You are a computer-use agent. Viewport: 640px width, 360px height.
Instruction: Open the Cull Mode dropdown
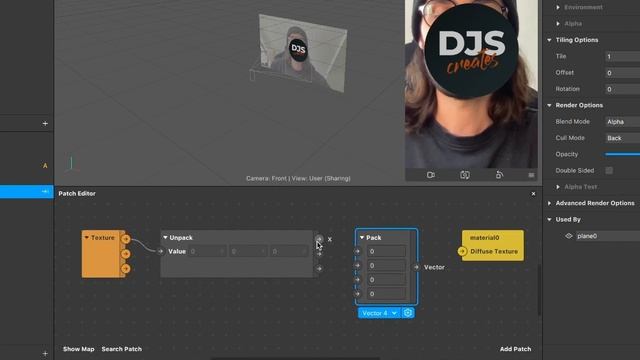point(622,138)
